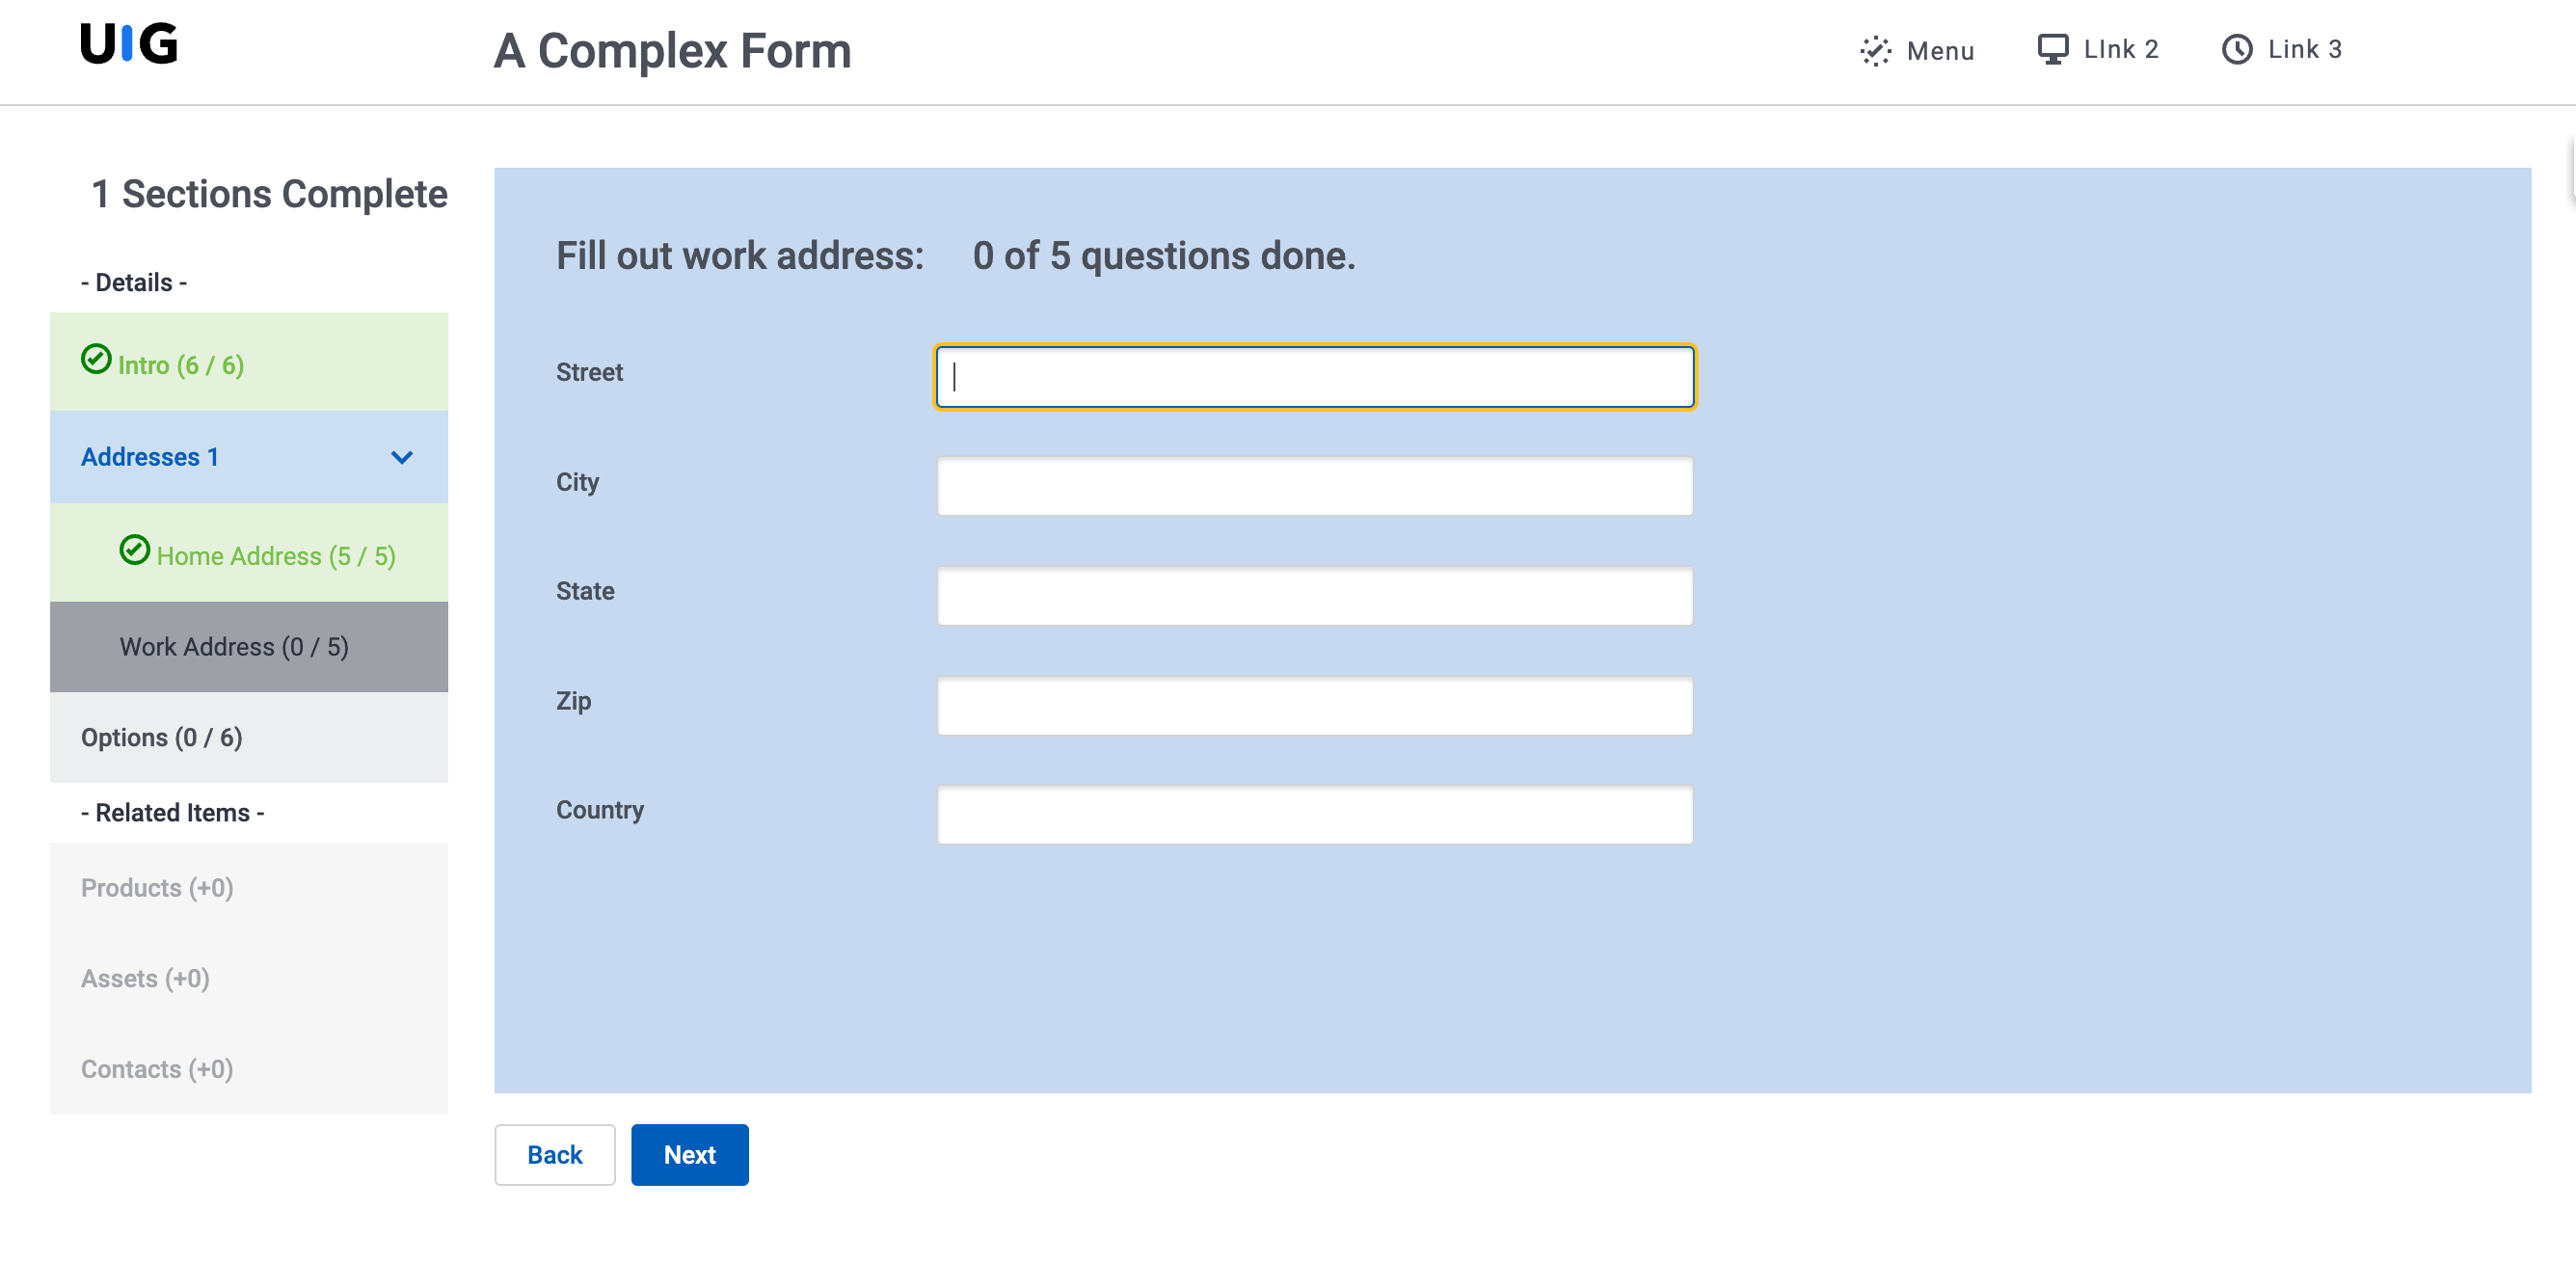Click the sparkle icon beside Menu
The image size is (2576, 1263).
pos(1875,51)
